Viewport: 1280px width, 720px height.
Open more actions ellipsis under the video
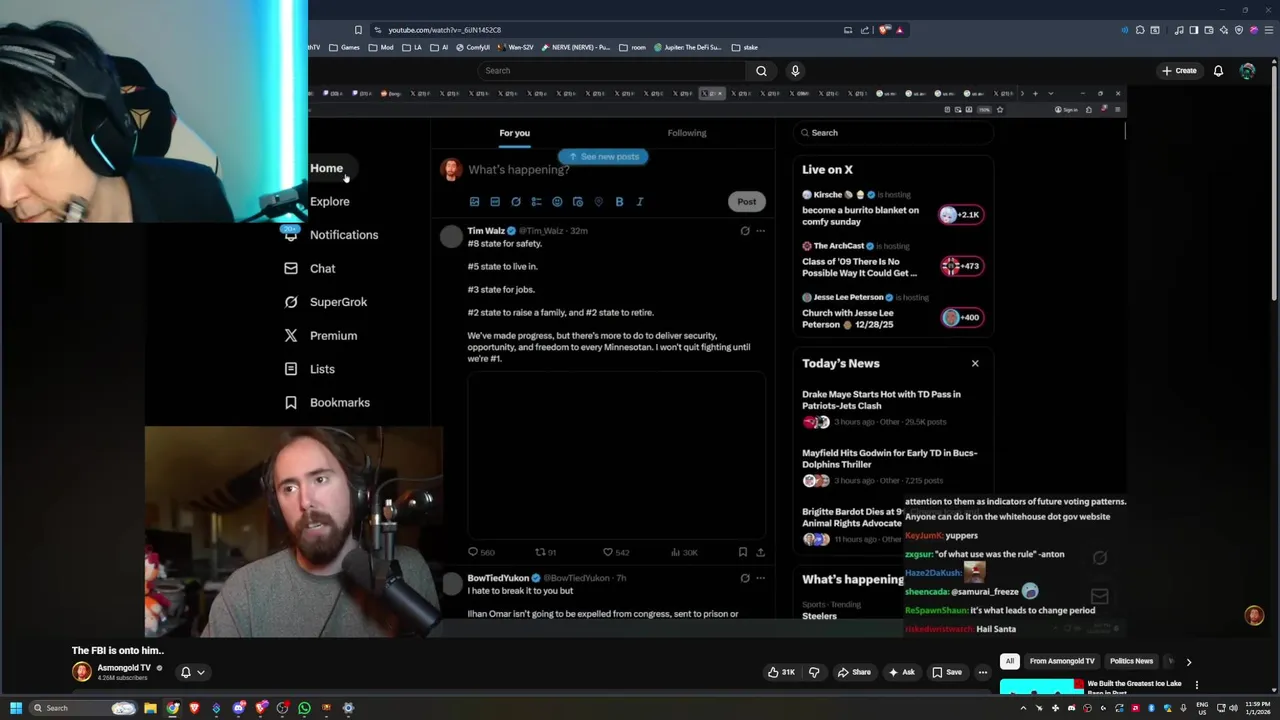coord(983,672)
